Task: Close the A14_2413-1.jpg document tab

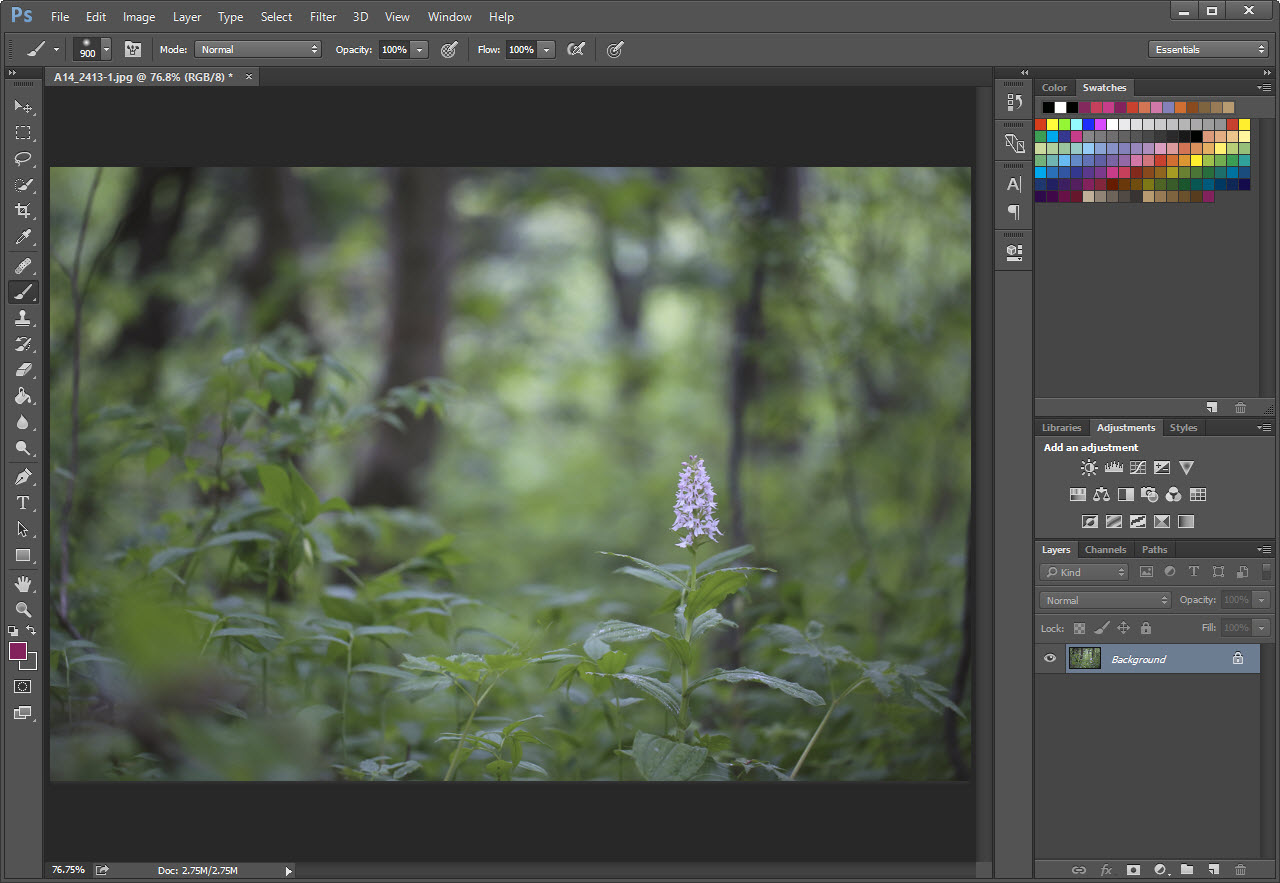Action: point(248,77)
